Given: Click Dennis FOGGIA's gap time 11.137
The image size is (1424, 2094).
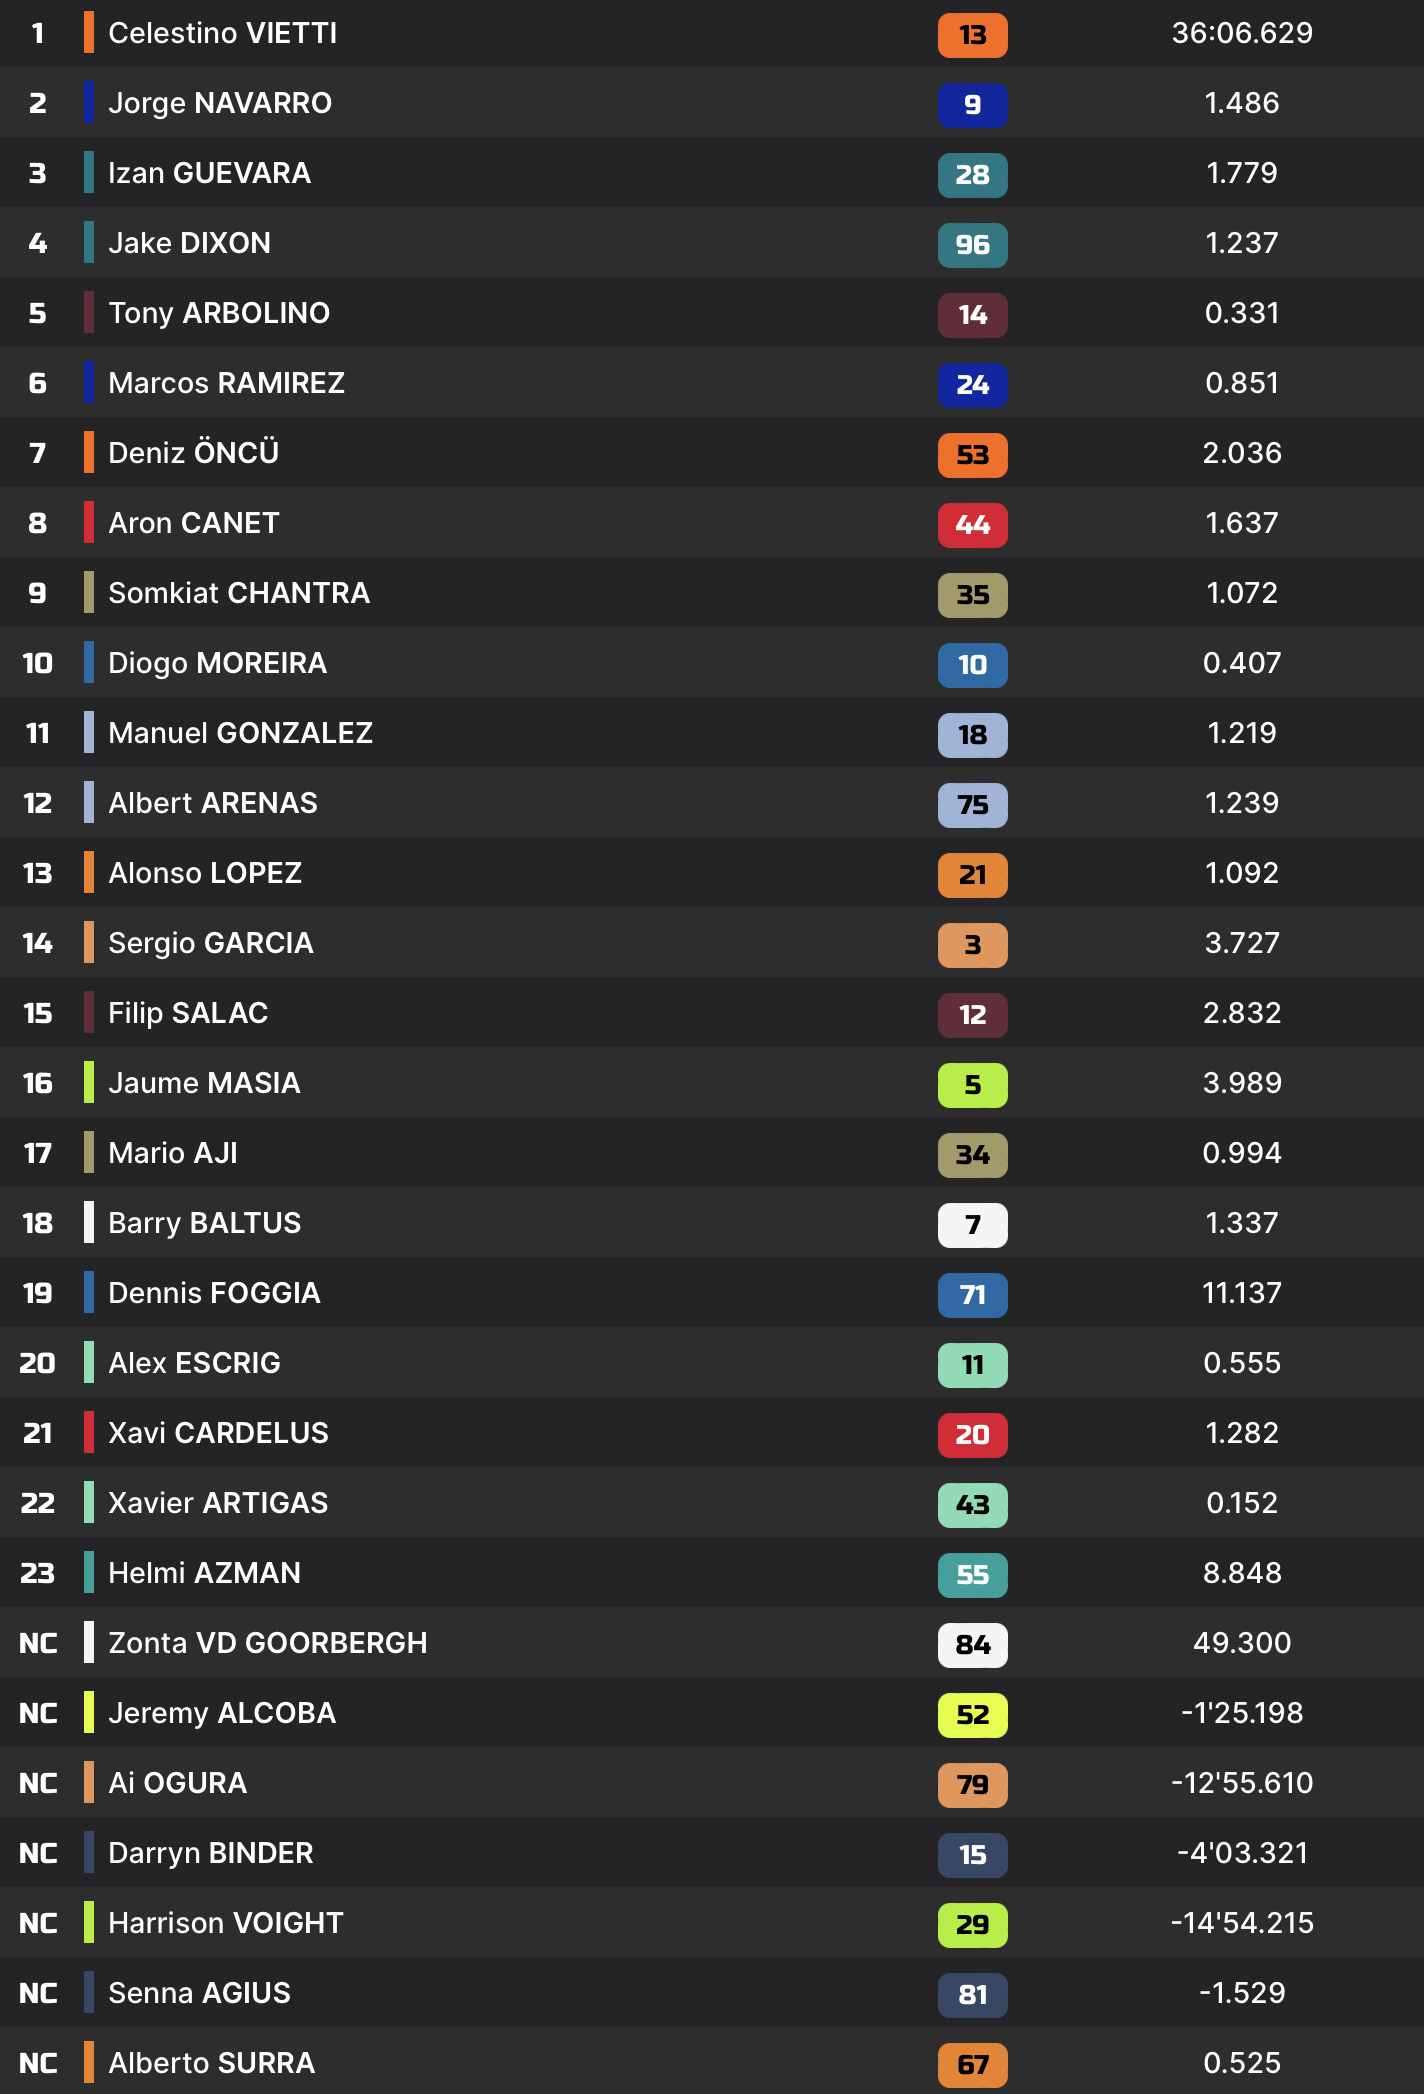Looking at the screenshot, I should click(x=1242, y=1293).
